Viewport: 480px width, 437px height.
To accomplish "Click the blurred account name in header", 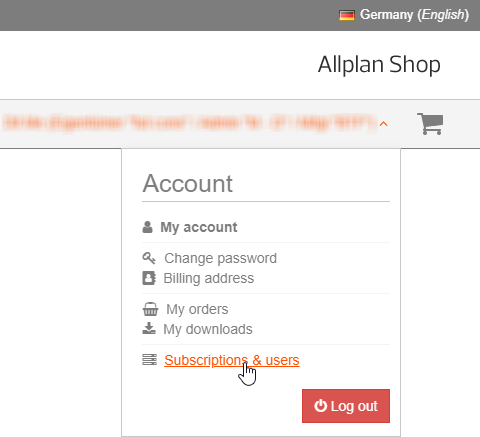I will tap(189, 123).
